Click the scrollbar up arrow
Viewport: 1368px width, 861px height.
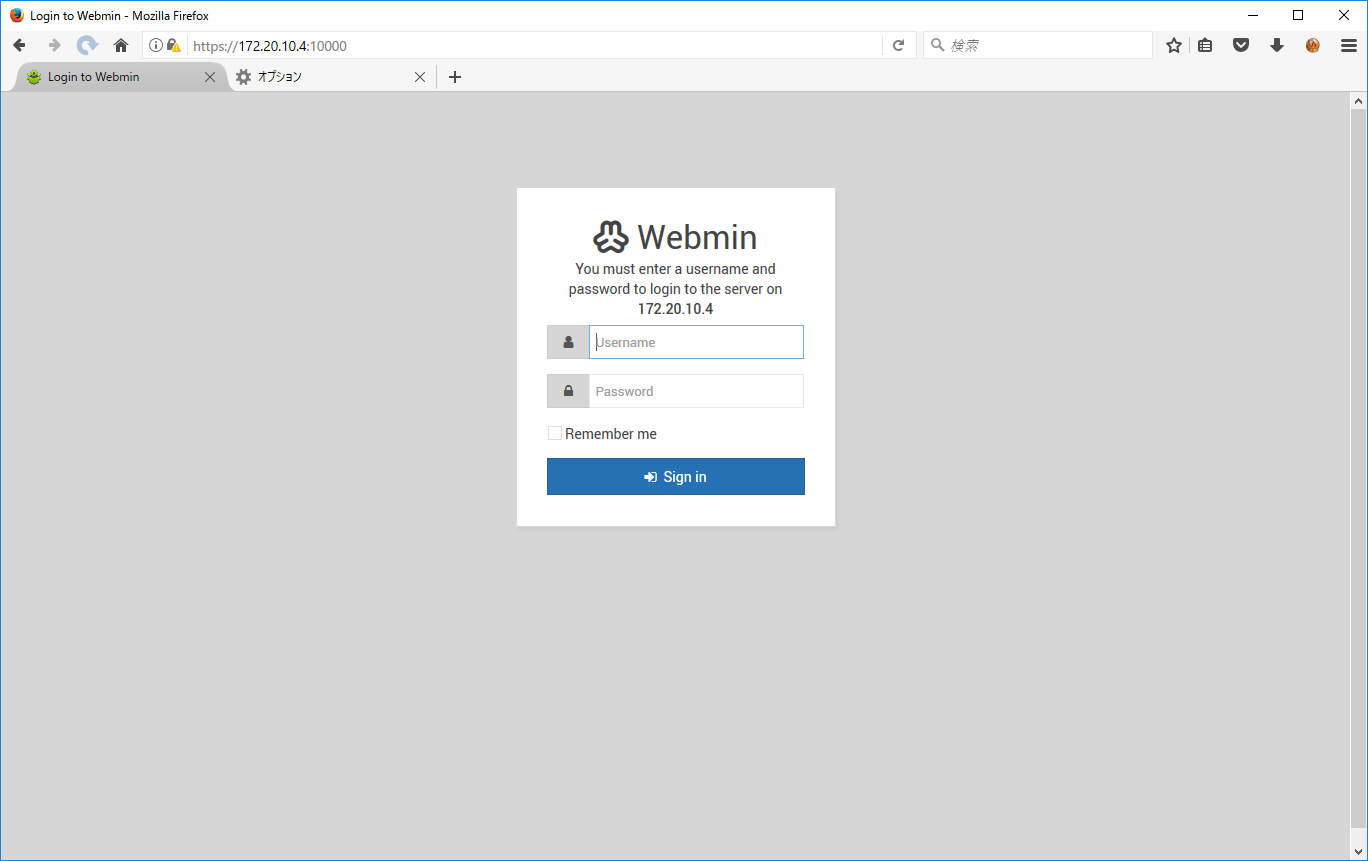[1359, 101]
